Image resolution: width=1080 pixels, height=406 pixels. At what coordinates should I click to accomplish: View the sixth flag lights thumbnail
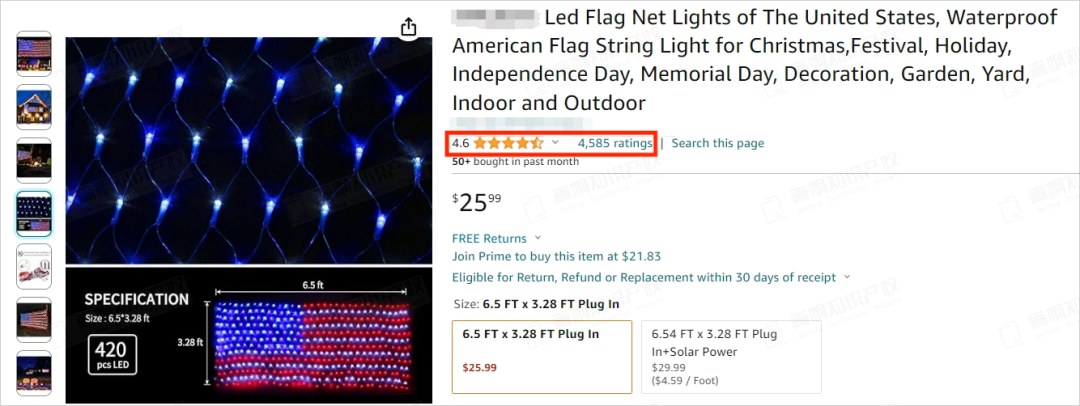click(34, 319)
